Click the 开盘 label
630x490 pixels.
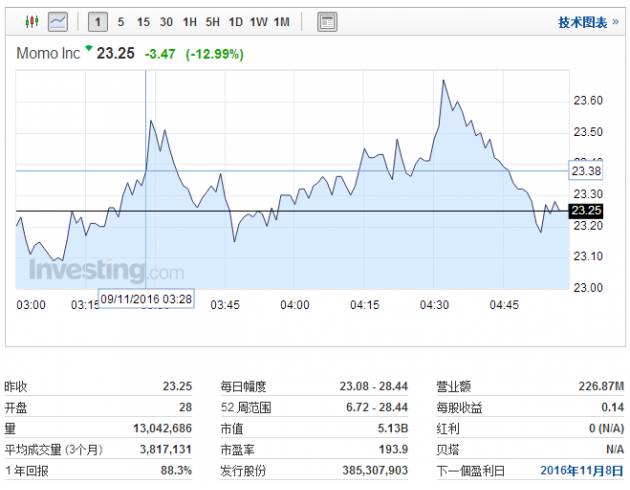(x=16, y=408)
